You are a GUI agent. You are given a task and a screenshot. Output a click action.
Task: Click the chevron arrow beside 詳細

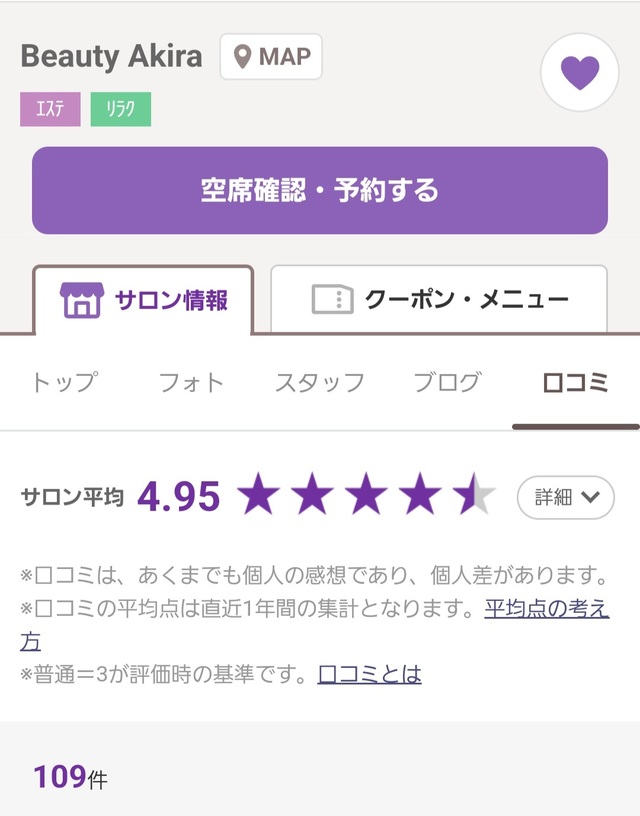(x=591, y=498)
